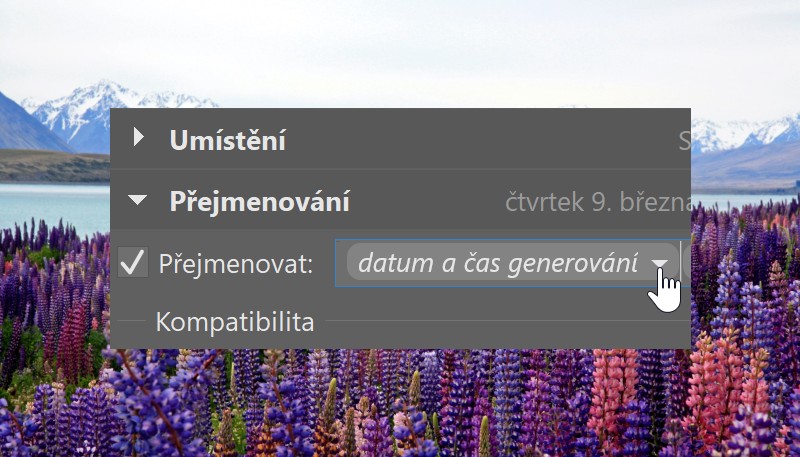Screen dimensions: 800x457
Task: Click the Kompatibilita group label
Action: click(235, 322)
